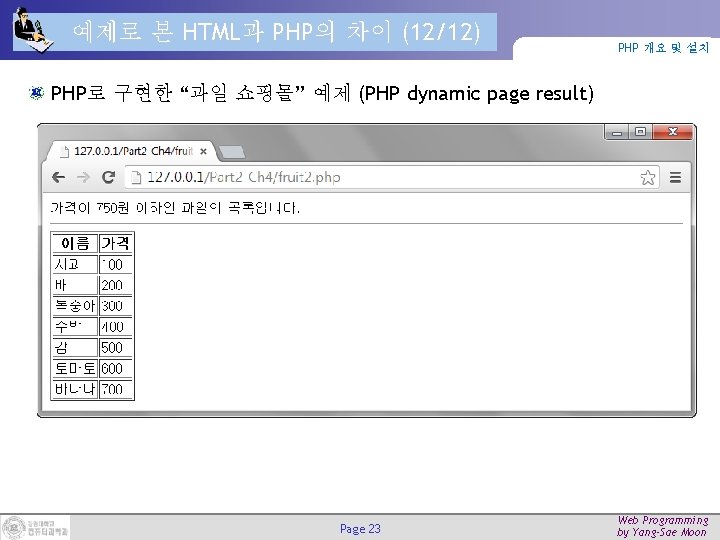Open a new tab button

(x=231, y=152)
